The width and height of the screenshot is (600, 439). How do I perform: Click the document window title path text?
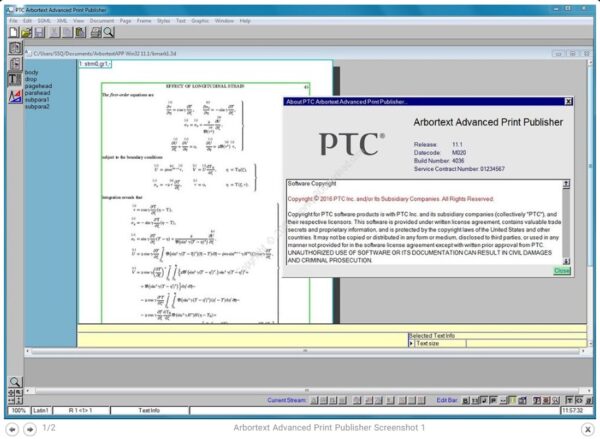click(105, 54)
